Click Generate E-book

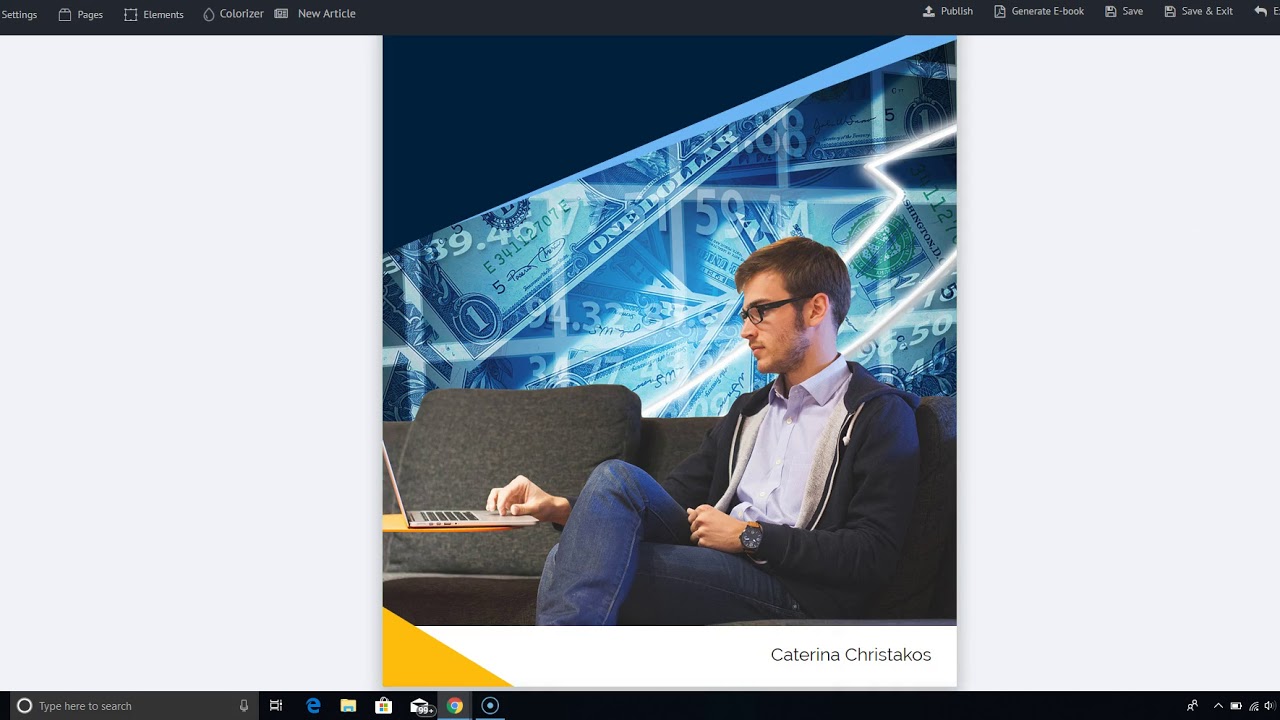pos(1039,11)
